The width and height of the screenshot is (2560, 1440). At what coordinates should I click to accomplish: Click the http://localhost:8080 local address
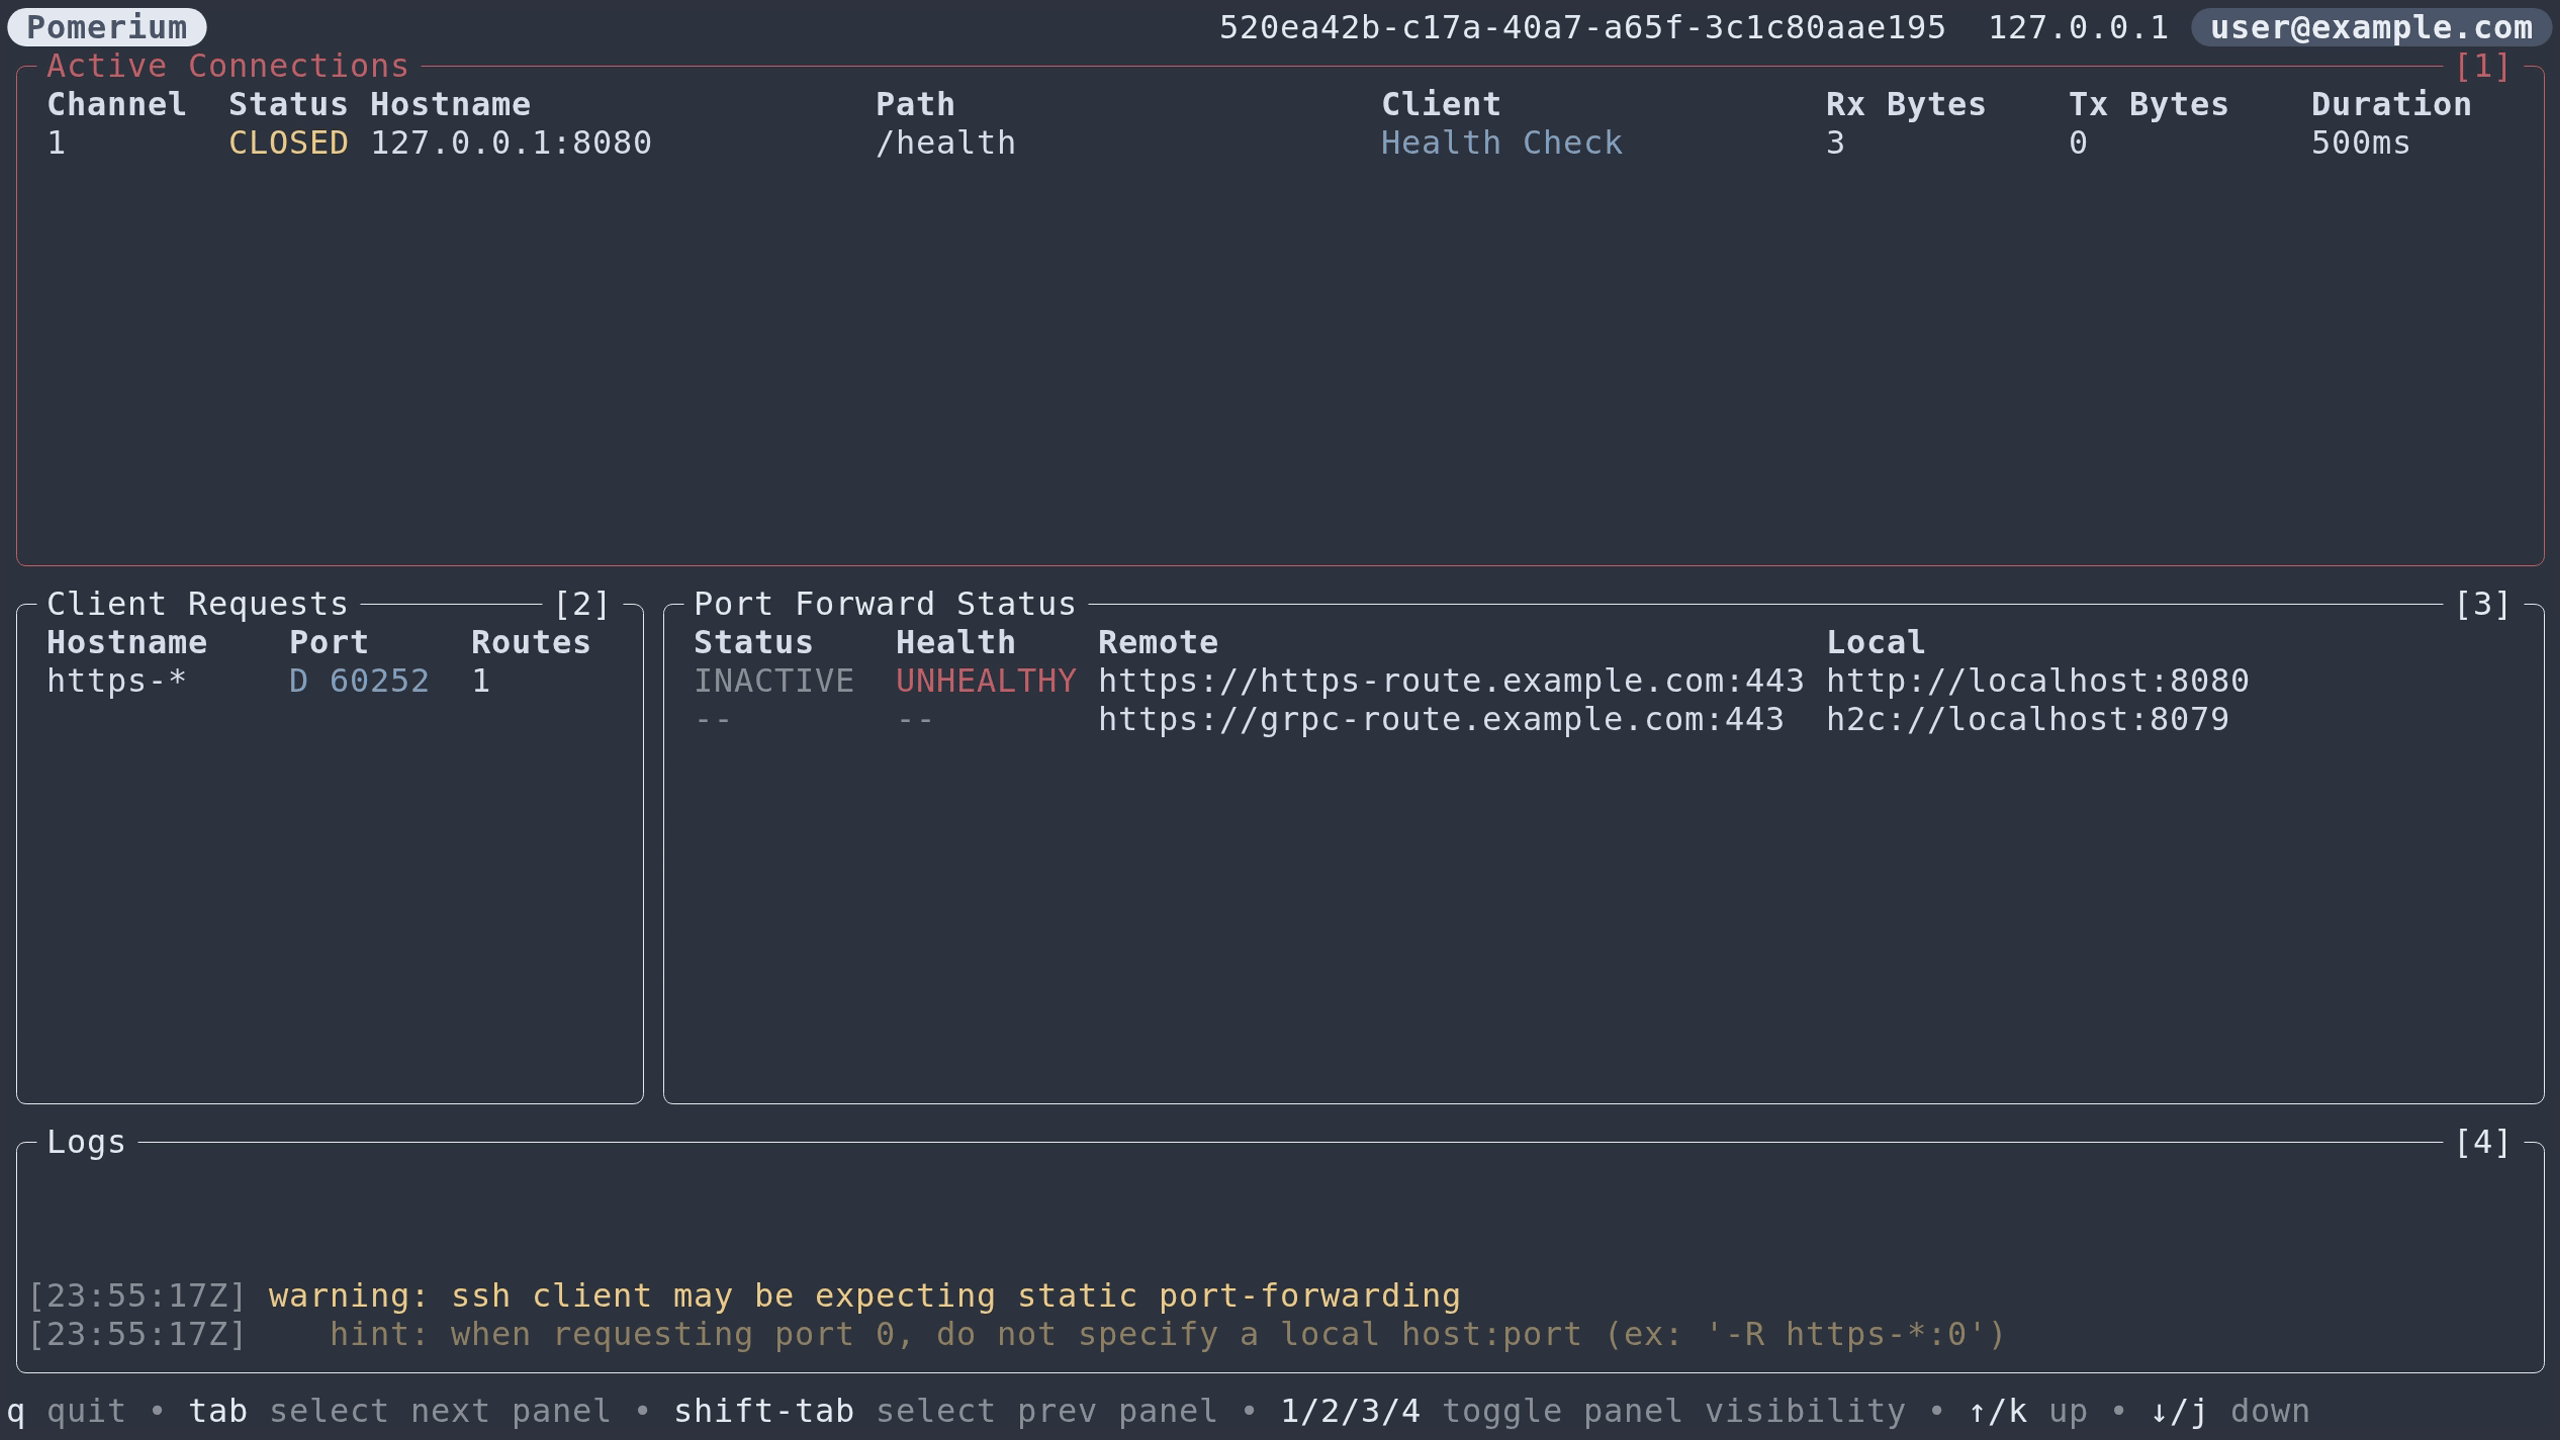coord(2037,681)
